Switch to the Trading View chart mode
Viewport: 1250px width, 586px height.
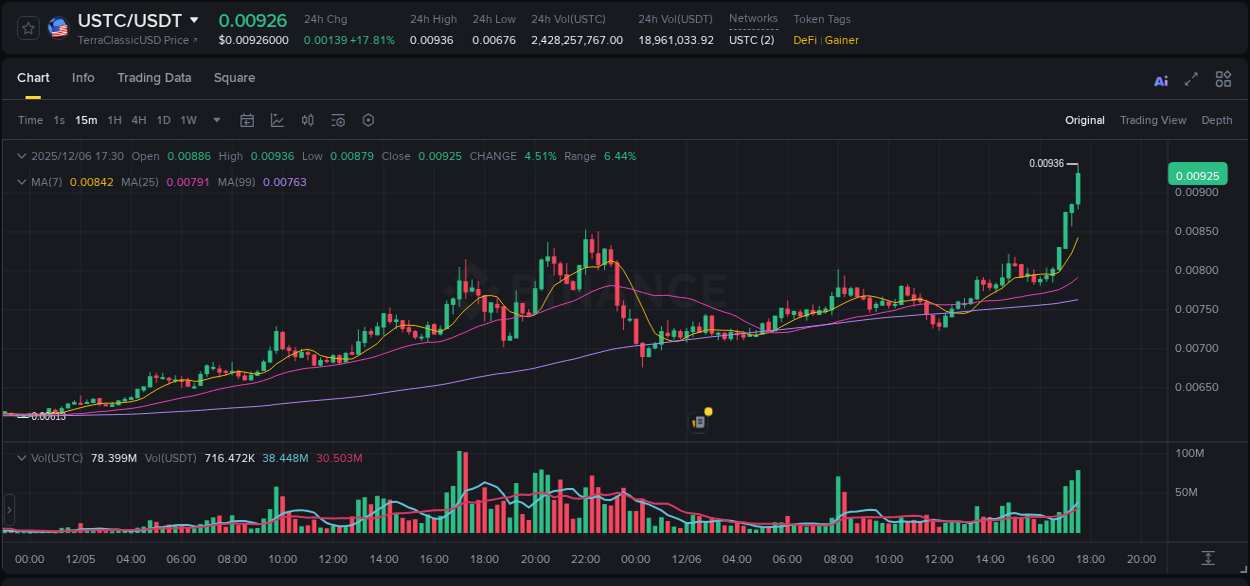(x=1153, y=120)
